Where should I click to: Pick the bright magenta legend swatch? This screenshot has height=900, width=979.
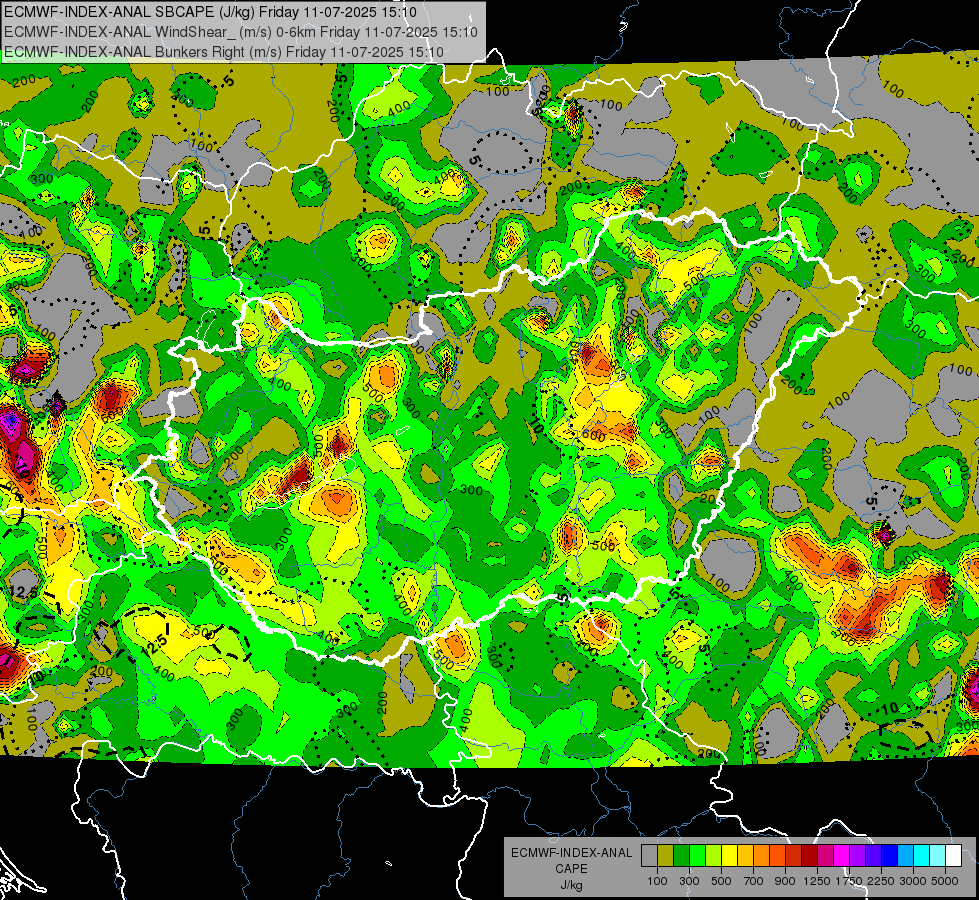click(842, 855)
